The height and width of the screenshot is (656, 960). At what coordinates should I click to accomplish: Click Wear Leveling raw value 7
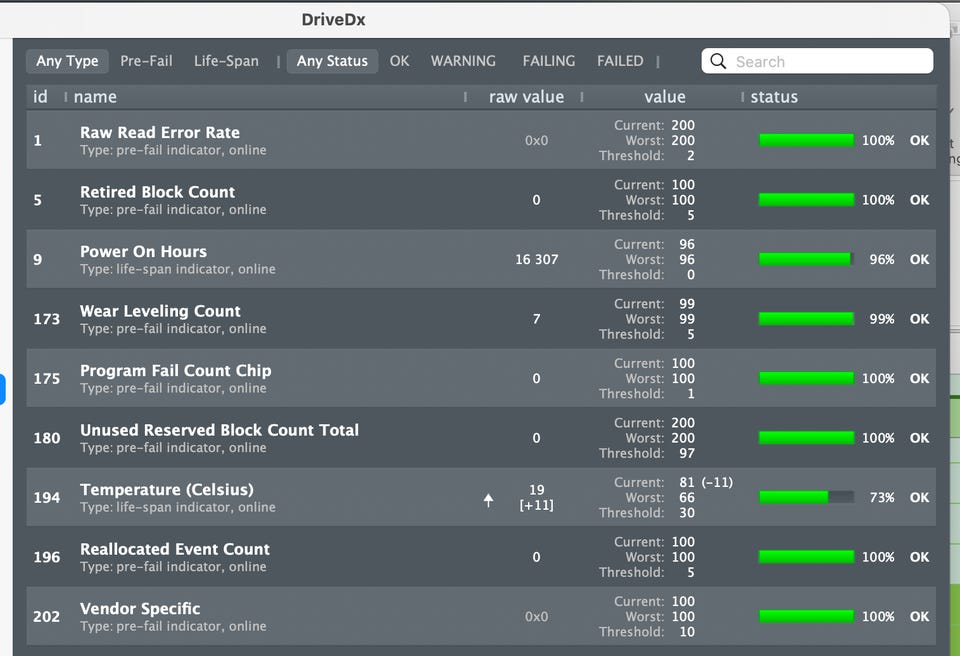(x=536, y=319)
